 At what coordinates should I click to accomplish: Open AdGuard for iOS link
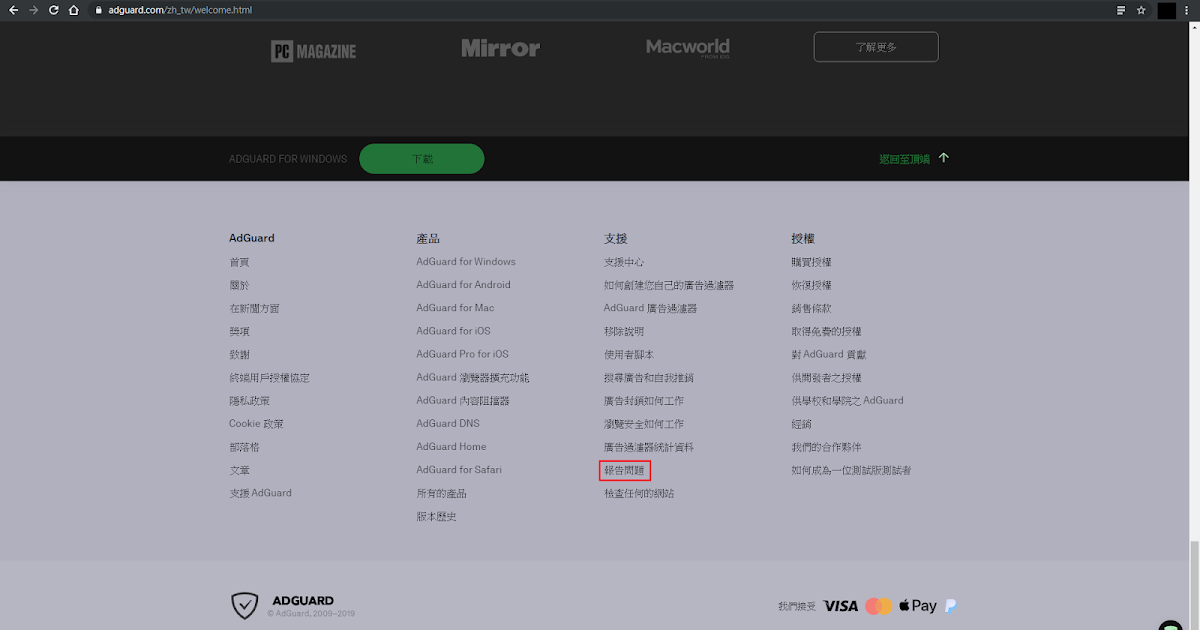click(x=453, y=331)
